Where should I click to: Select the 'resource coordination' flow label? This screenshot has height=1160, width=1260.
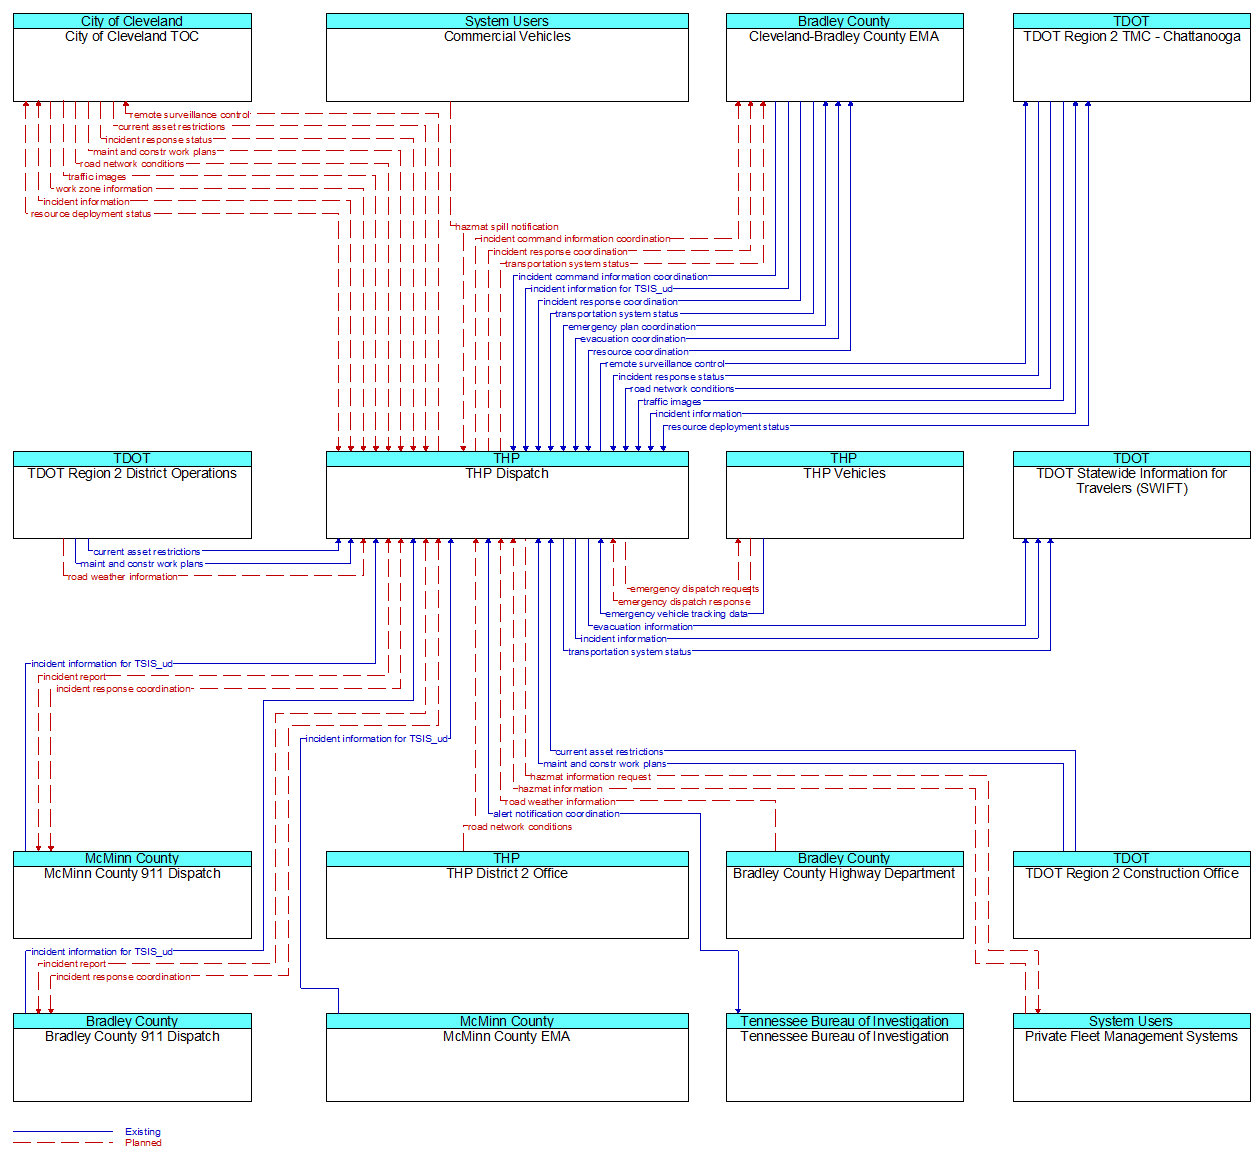(641, 352)
